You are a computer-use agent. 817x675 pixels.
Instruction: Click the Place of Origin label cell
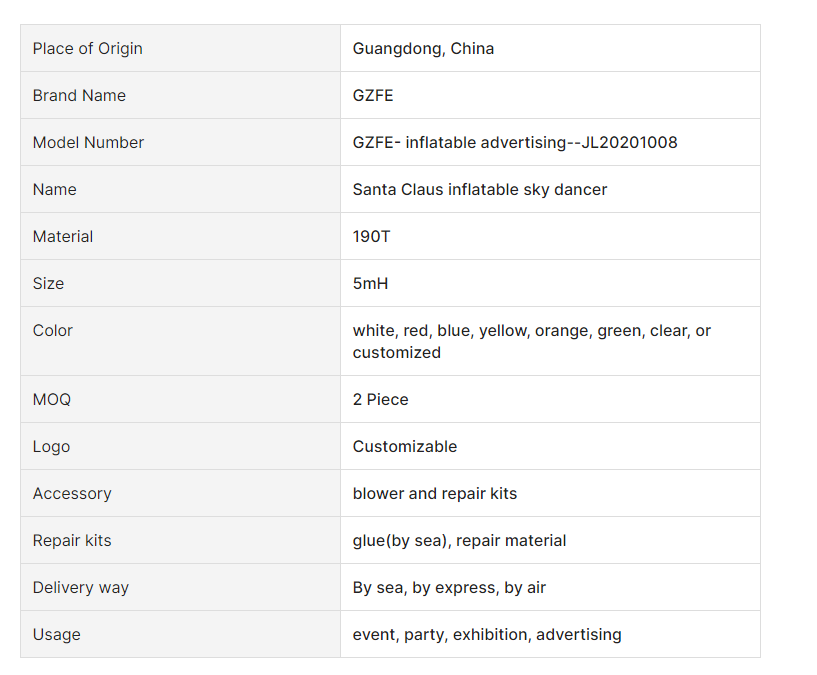coord(88,49)
